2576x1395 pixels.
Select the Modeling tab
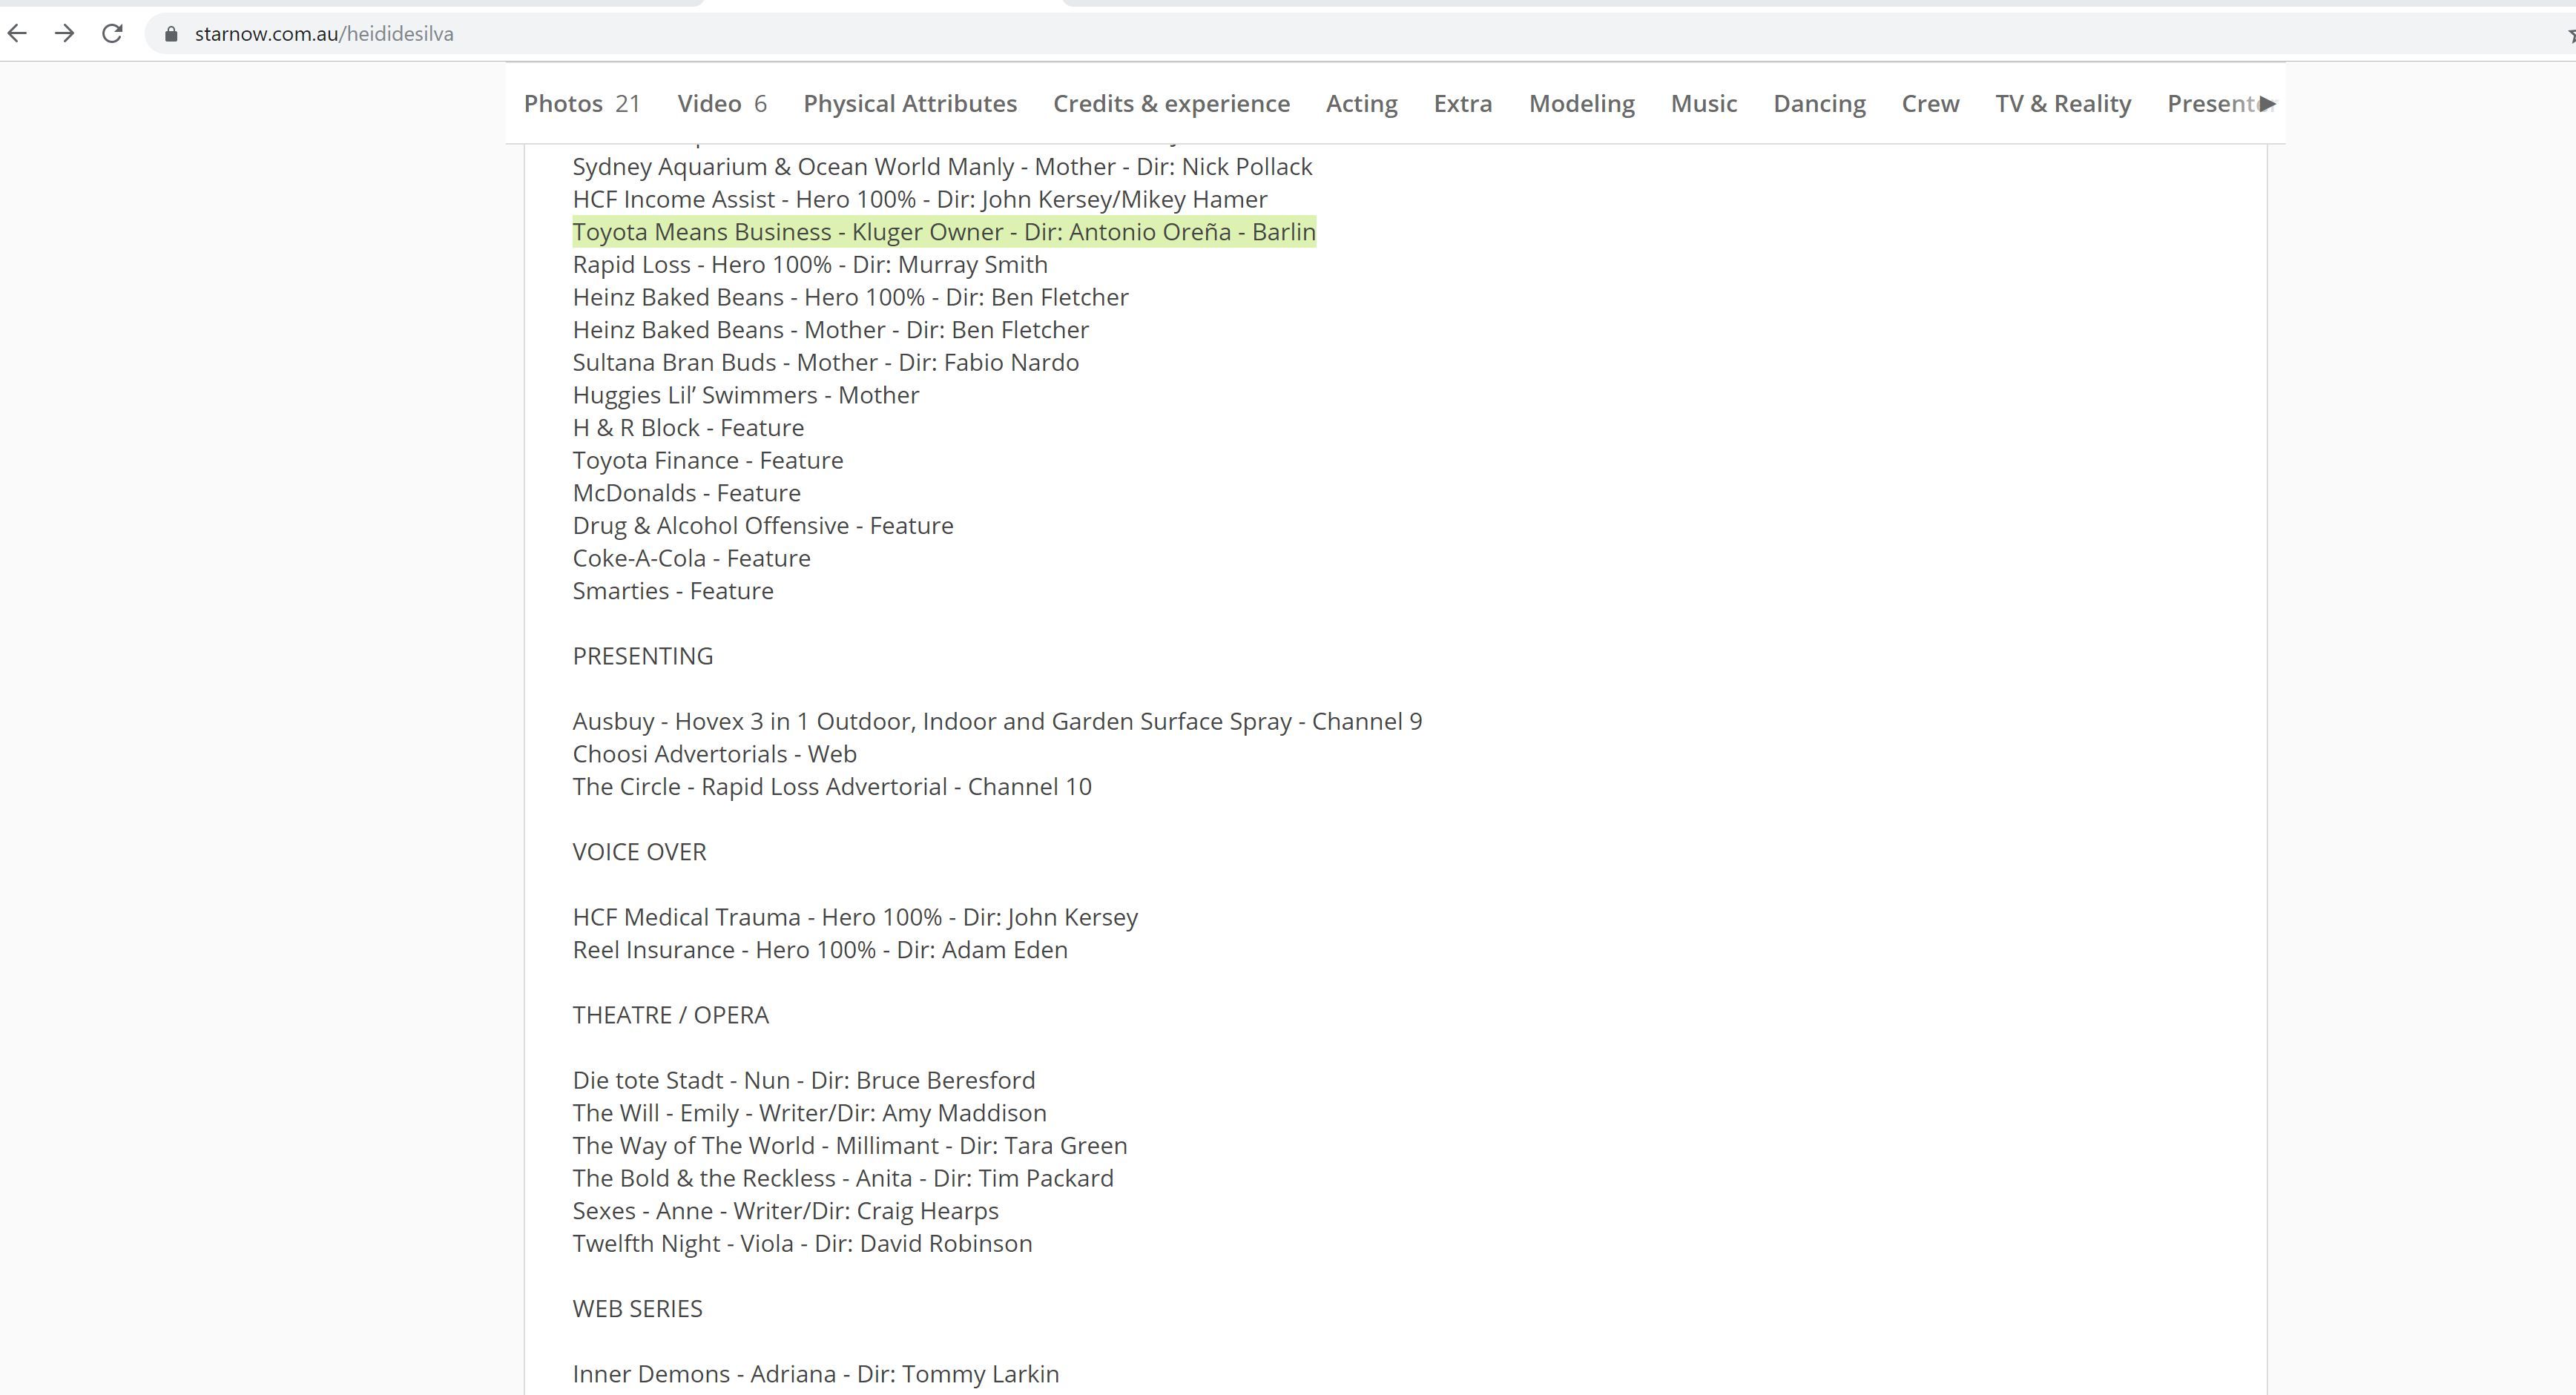pos(1581,104)
